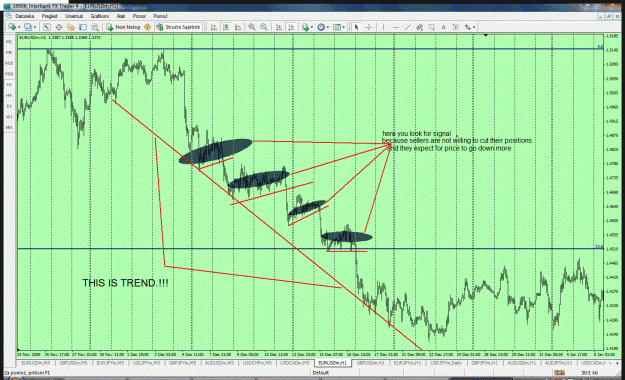Zoom in the chart
Image resolution: width=625 pixels, height=380 pixels.
pyautogui.click(x=252, y=27)
